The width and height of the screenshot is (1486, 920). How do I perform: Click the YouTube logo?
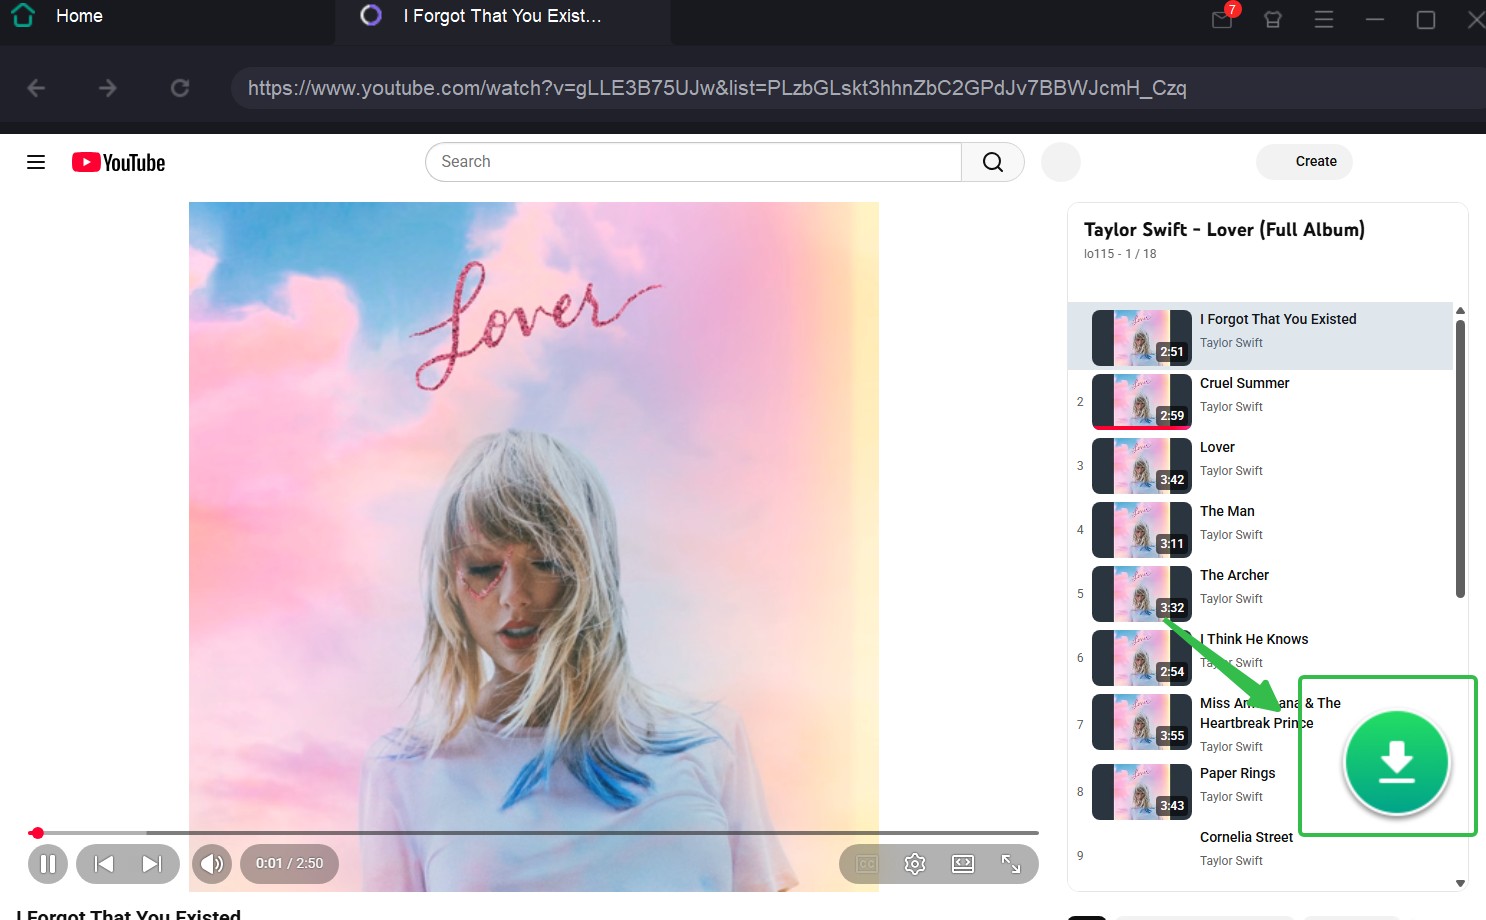[x=118, y=161]
